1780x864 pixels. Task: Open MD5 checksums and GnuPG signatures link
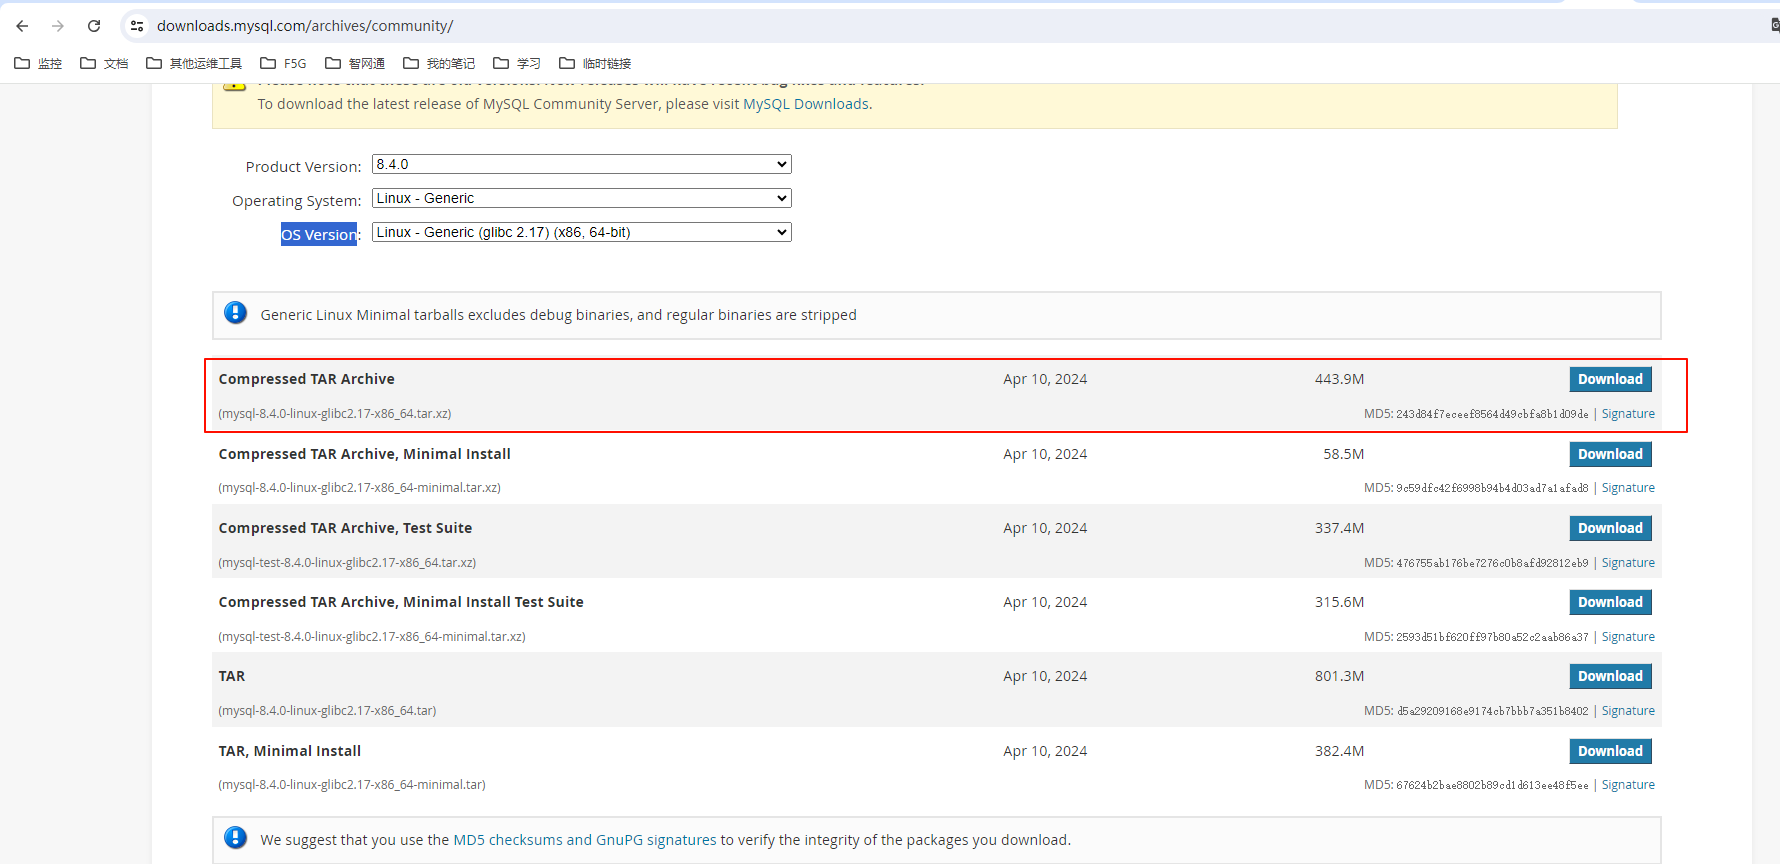point(584,840)
